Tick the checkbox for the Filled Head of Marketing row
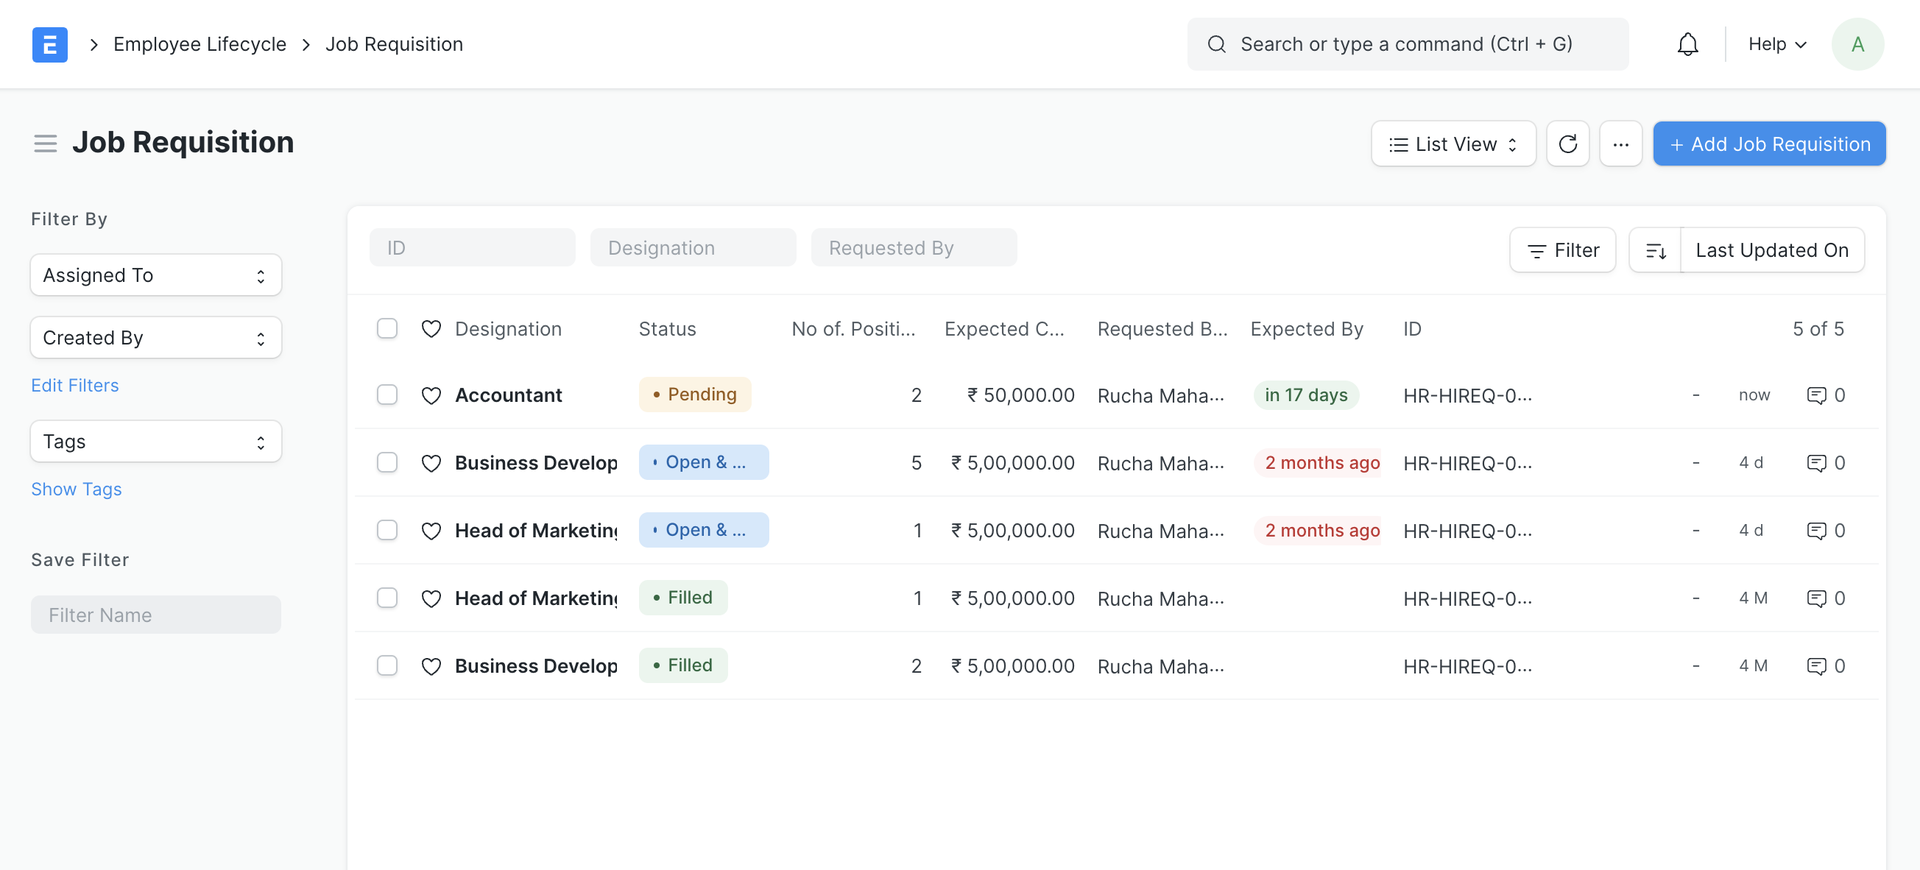This screenshot has height=870, width=1920. pyautogui.click(x=387, y=598)
